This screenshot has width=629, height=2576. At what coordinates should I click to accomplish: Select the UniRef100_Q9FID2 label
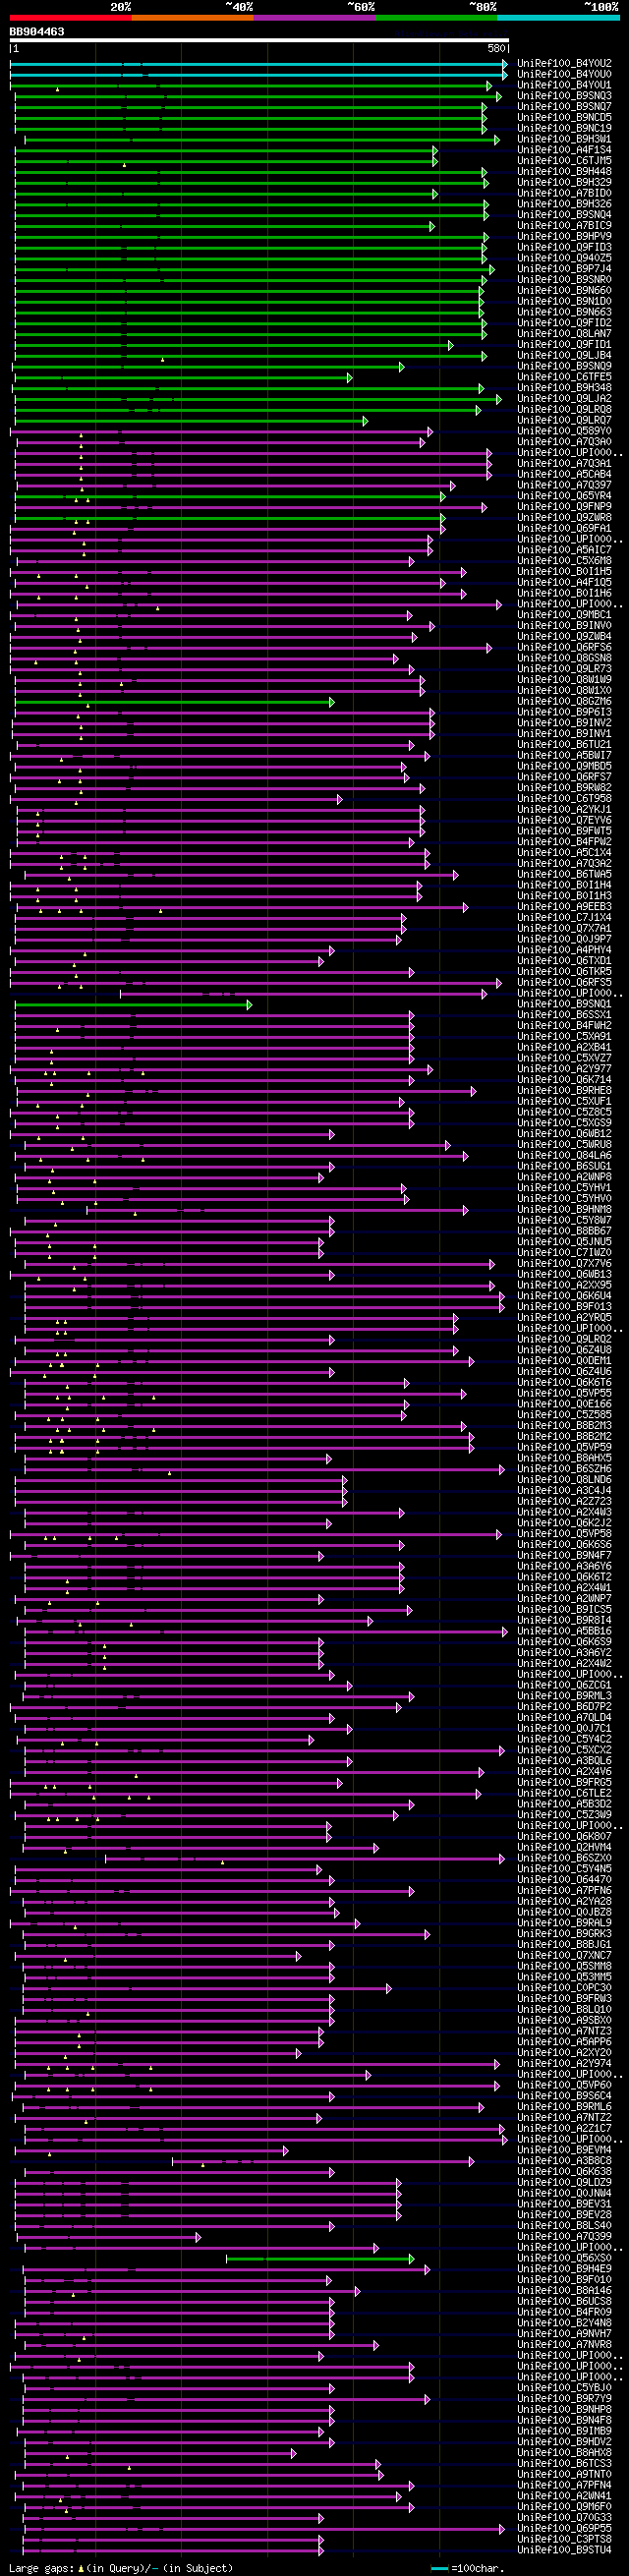pyautogui.click(x=564, y=323)
